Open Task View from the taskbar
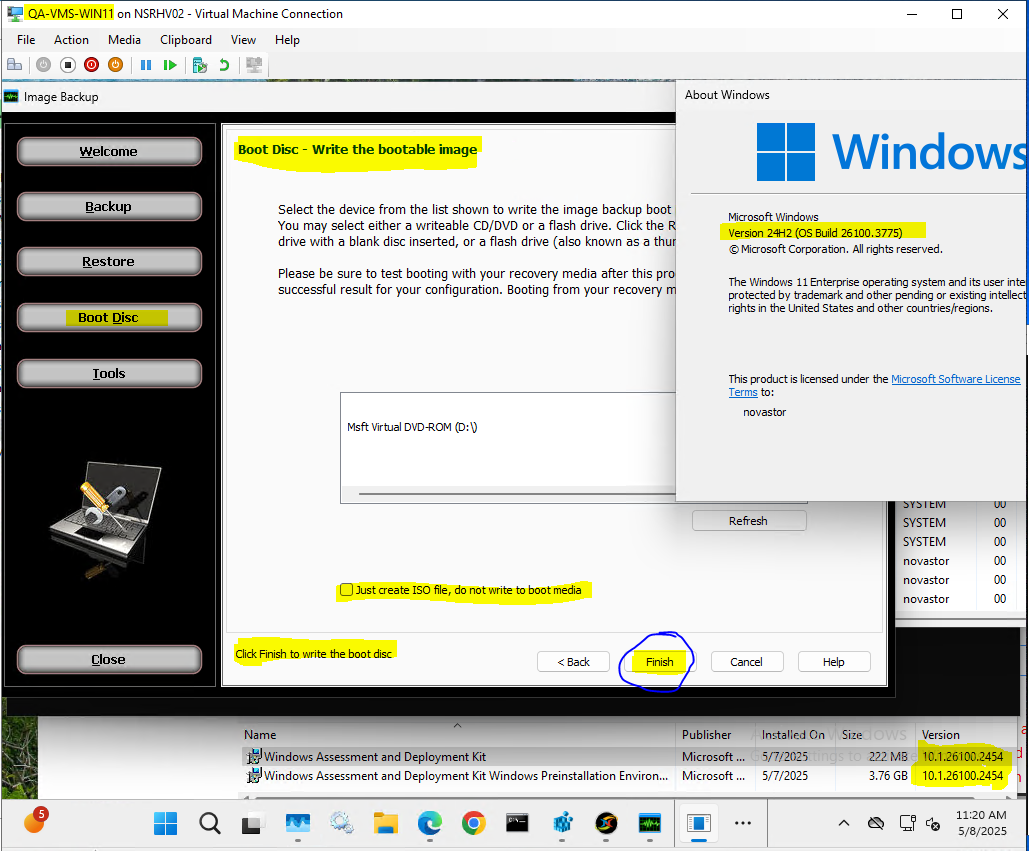 click(x=253, y=823)
